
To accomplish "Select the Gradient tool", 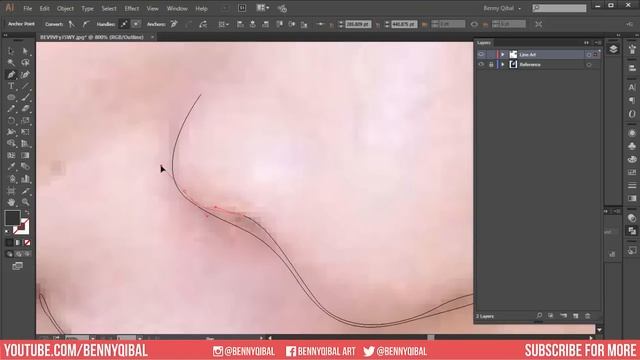I will point(25,155).
